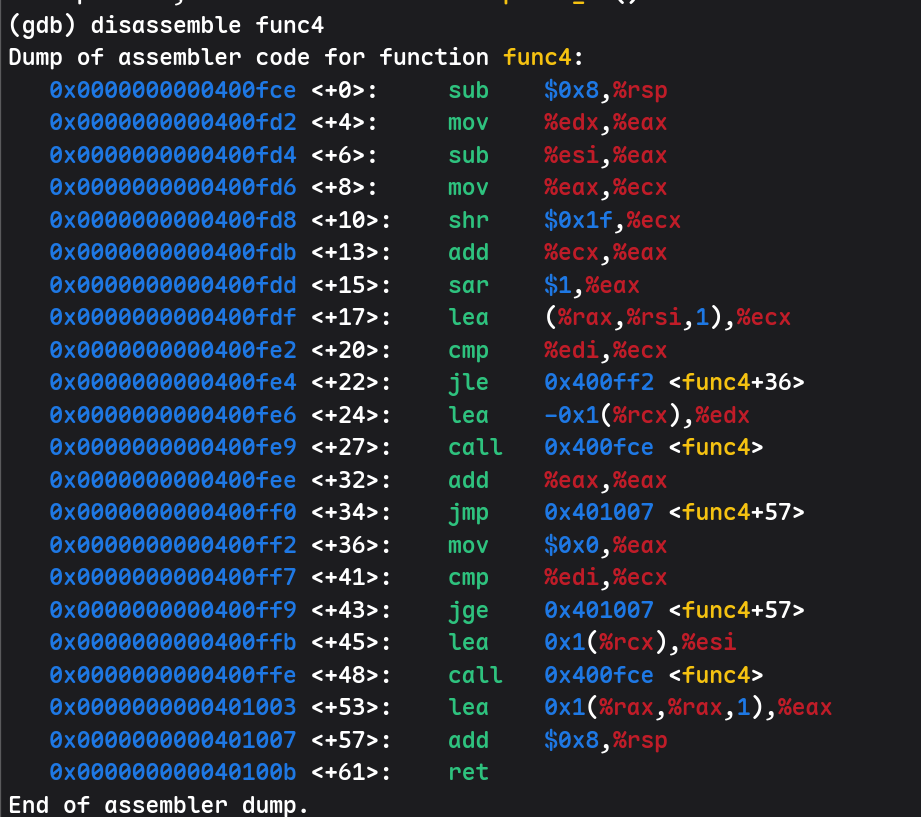Click operand '(%rax,%rsi,1),%ecx'

(668, 318)
